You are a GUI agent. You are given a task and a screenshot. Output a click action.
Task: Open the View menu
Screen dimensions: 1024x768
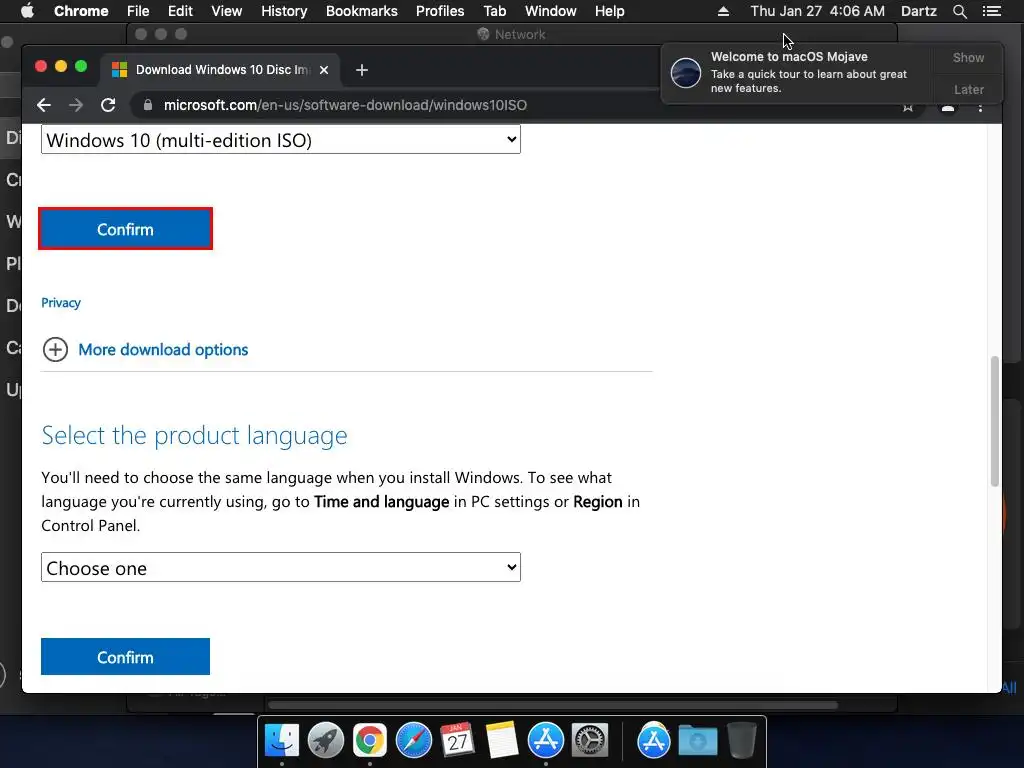click(x=227, y=11)
